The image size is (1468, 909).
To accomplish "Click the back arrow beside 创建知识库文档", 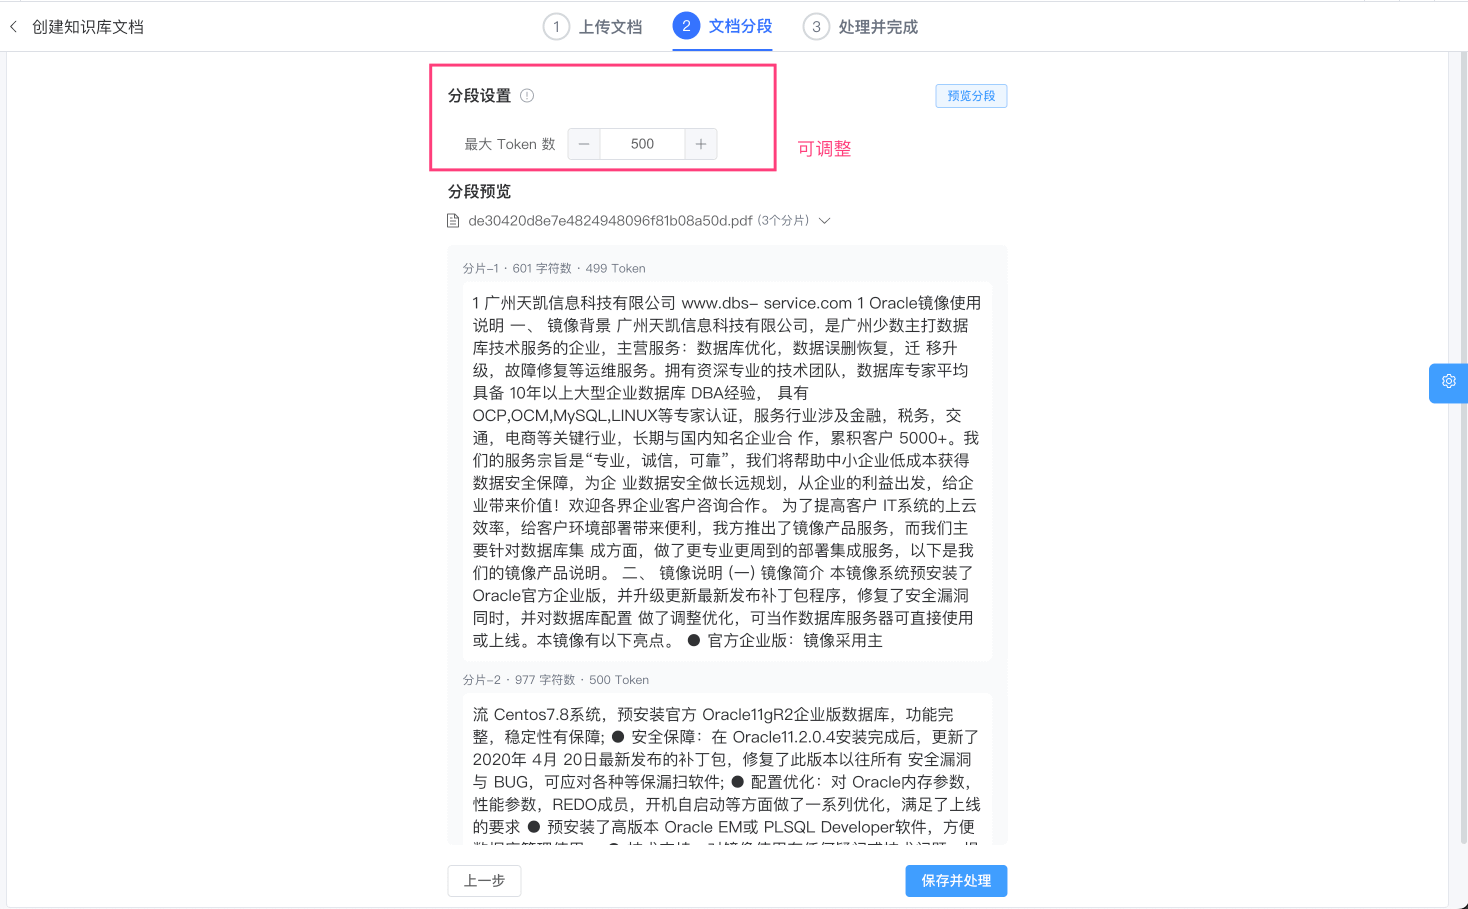I will coord(14,27).
